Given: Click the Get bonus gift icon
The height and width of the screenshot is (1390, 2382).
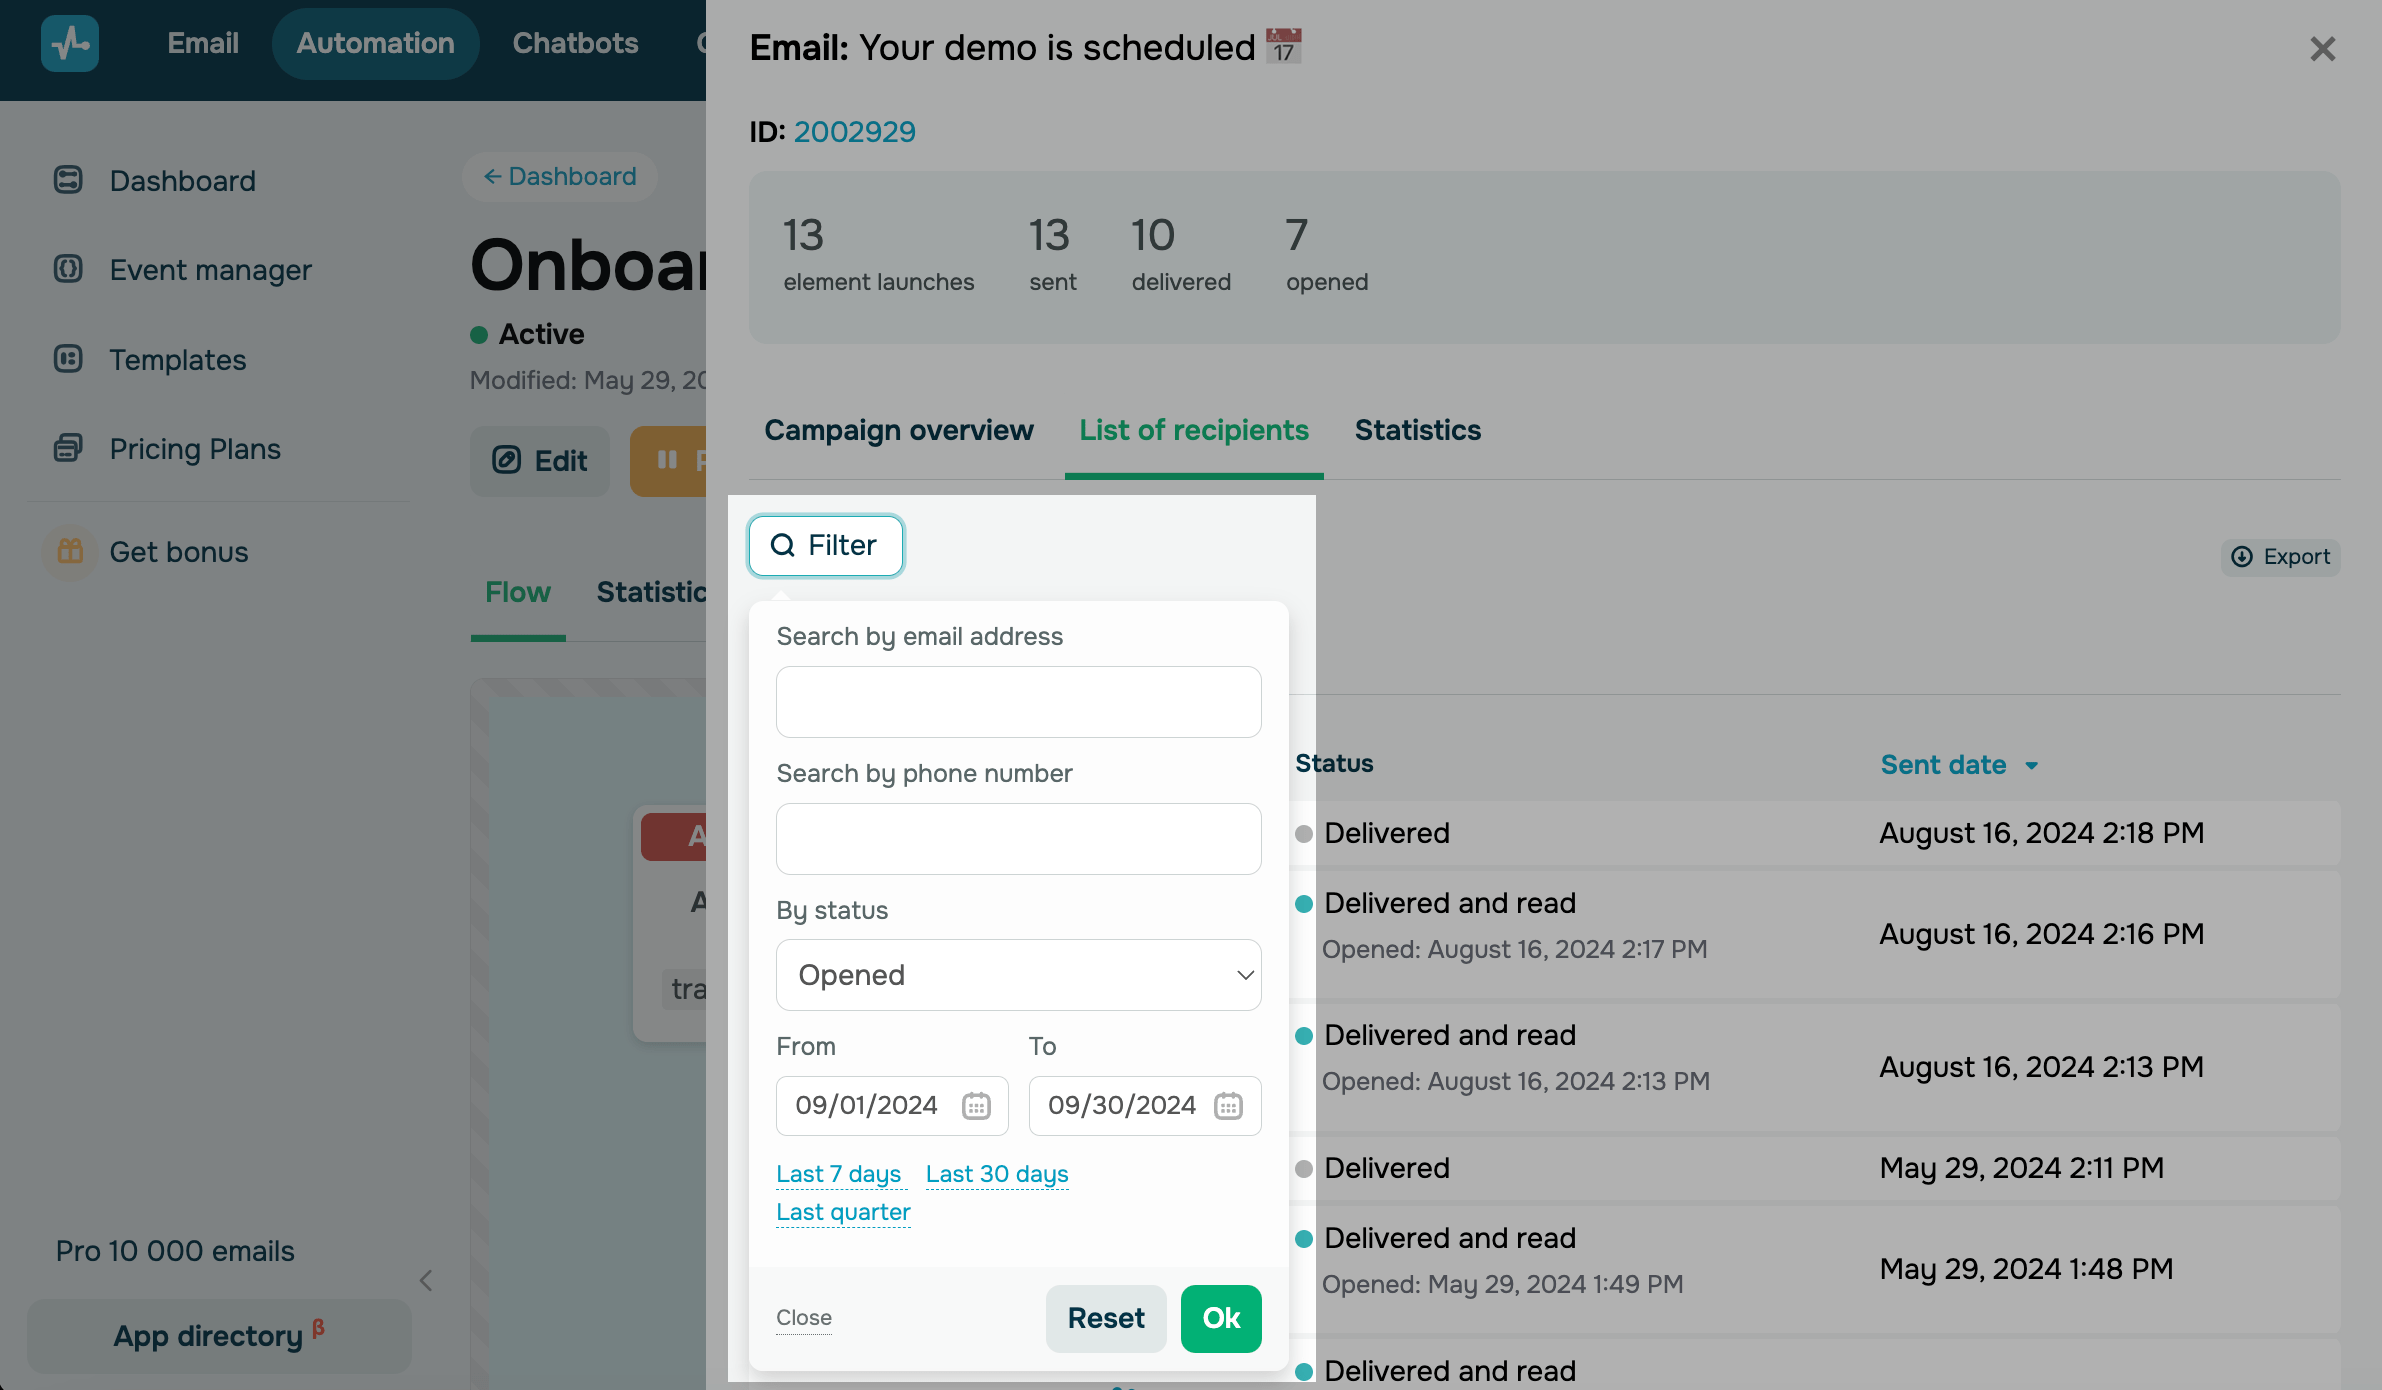Looking at the screenshot, I should click(70, 551).
